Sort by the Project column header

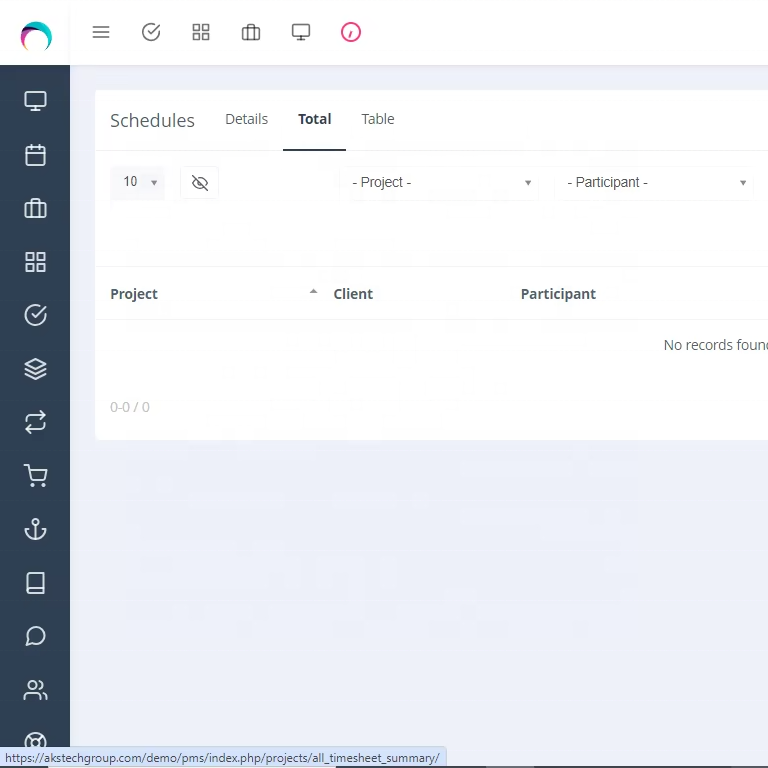(x=134, y=294)
